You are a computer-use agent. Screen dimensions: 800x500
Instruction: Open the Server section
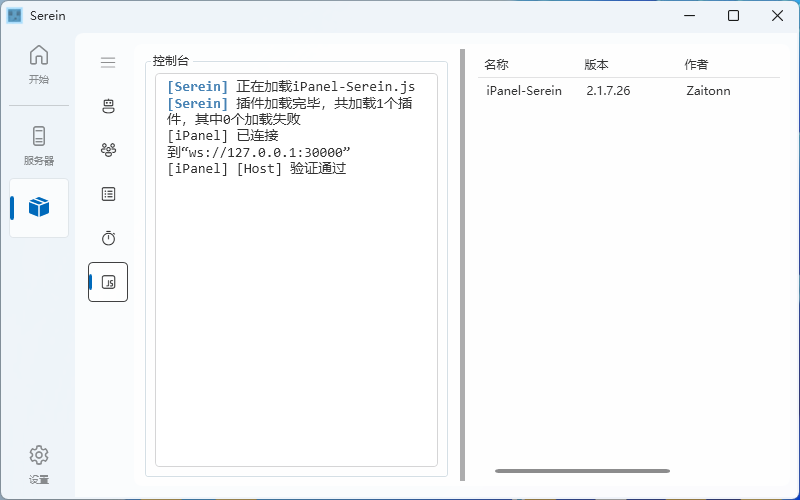(x=38, y=145)
